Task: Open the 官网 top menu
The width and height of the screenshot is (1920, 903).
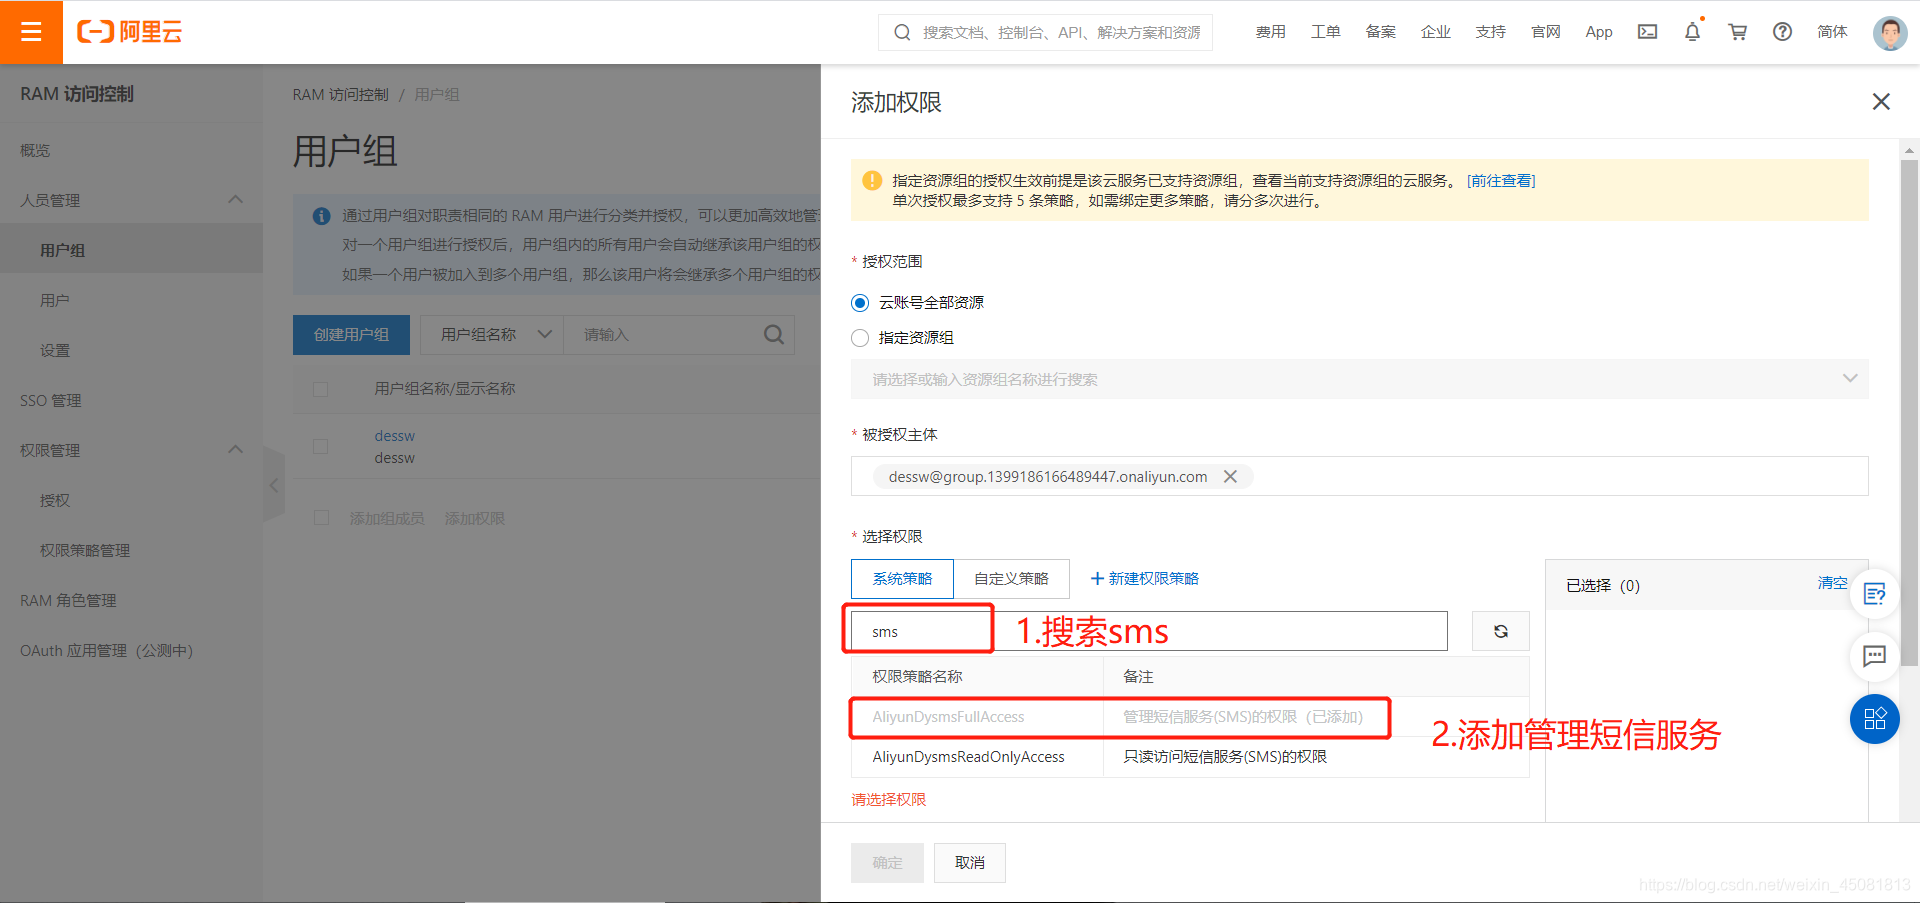Action: click(x=1545, y=32)
